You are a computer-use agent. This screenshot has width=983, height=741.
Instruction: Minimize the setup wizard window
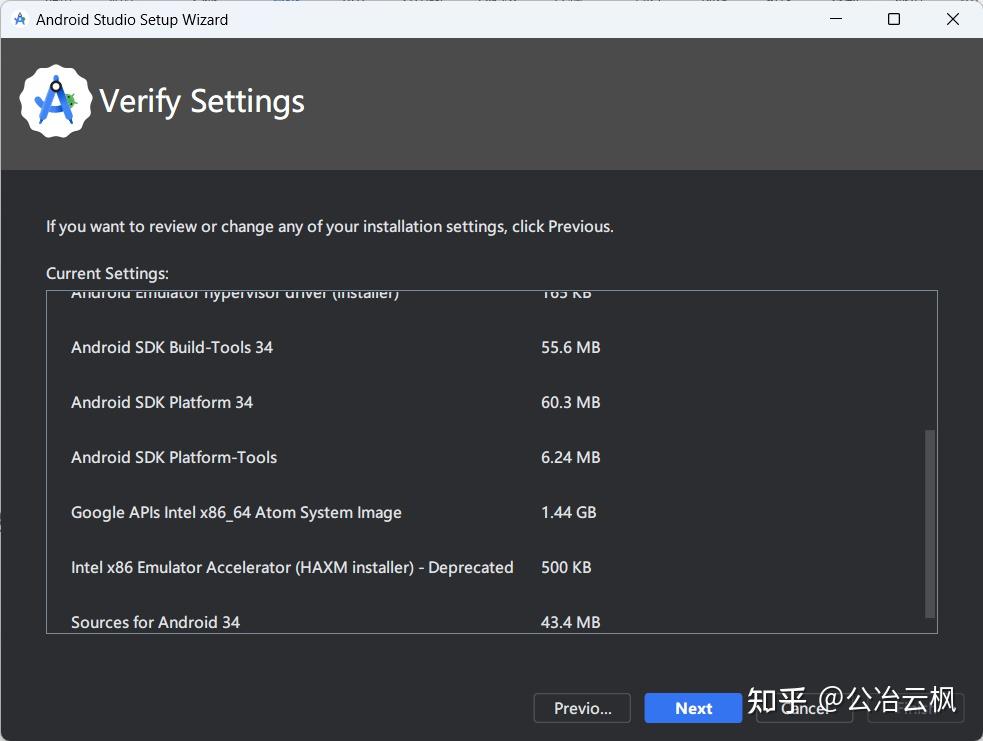coord(835,19)
